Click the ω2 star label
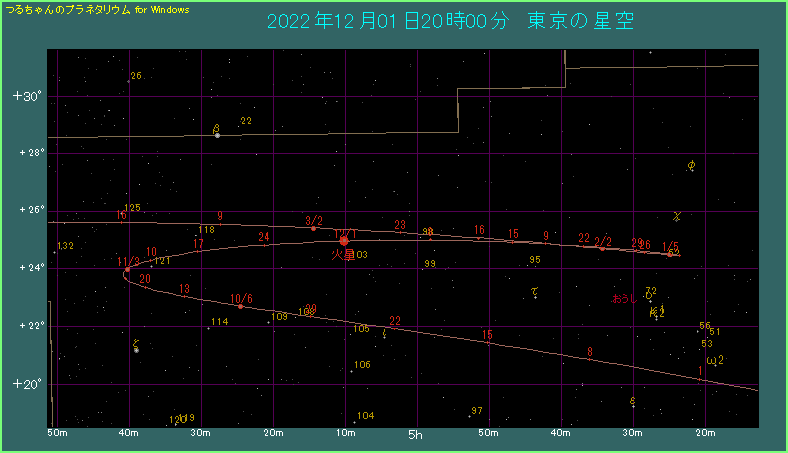788x453 pixels. (714, 360)
